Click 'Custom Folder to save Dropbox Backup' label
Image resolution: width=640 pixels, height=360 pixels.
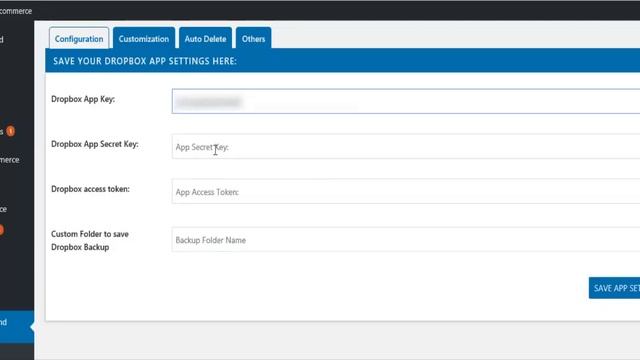click(x=90, y=240)
